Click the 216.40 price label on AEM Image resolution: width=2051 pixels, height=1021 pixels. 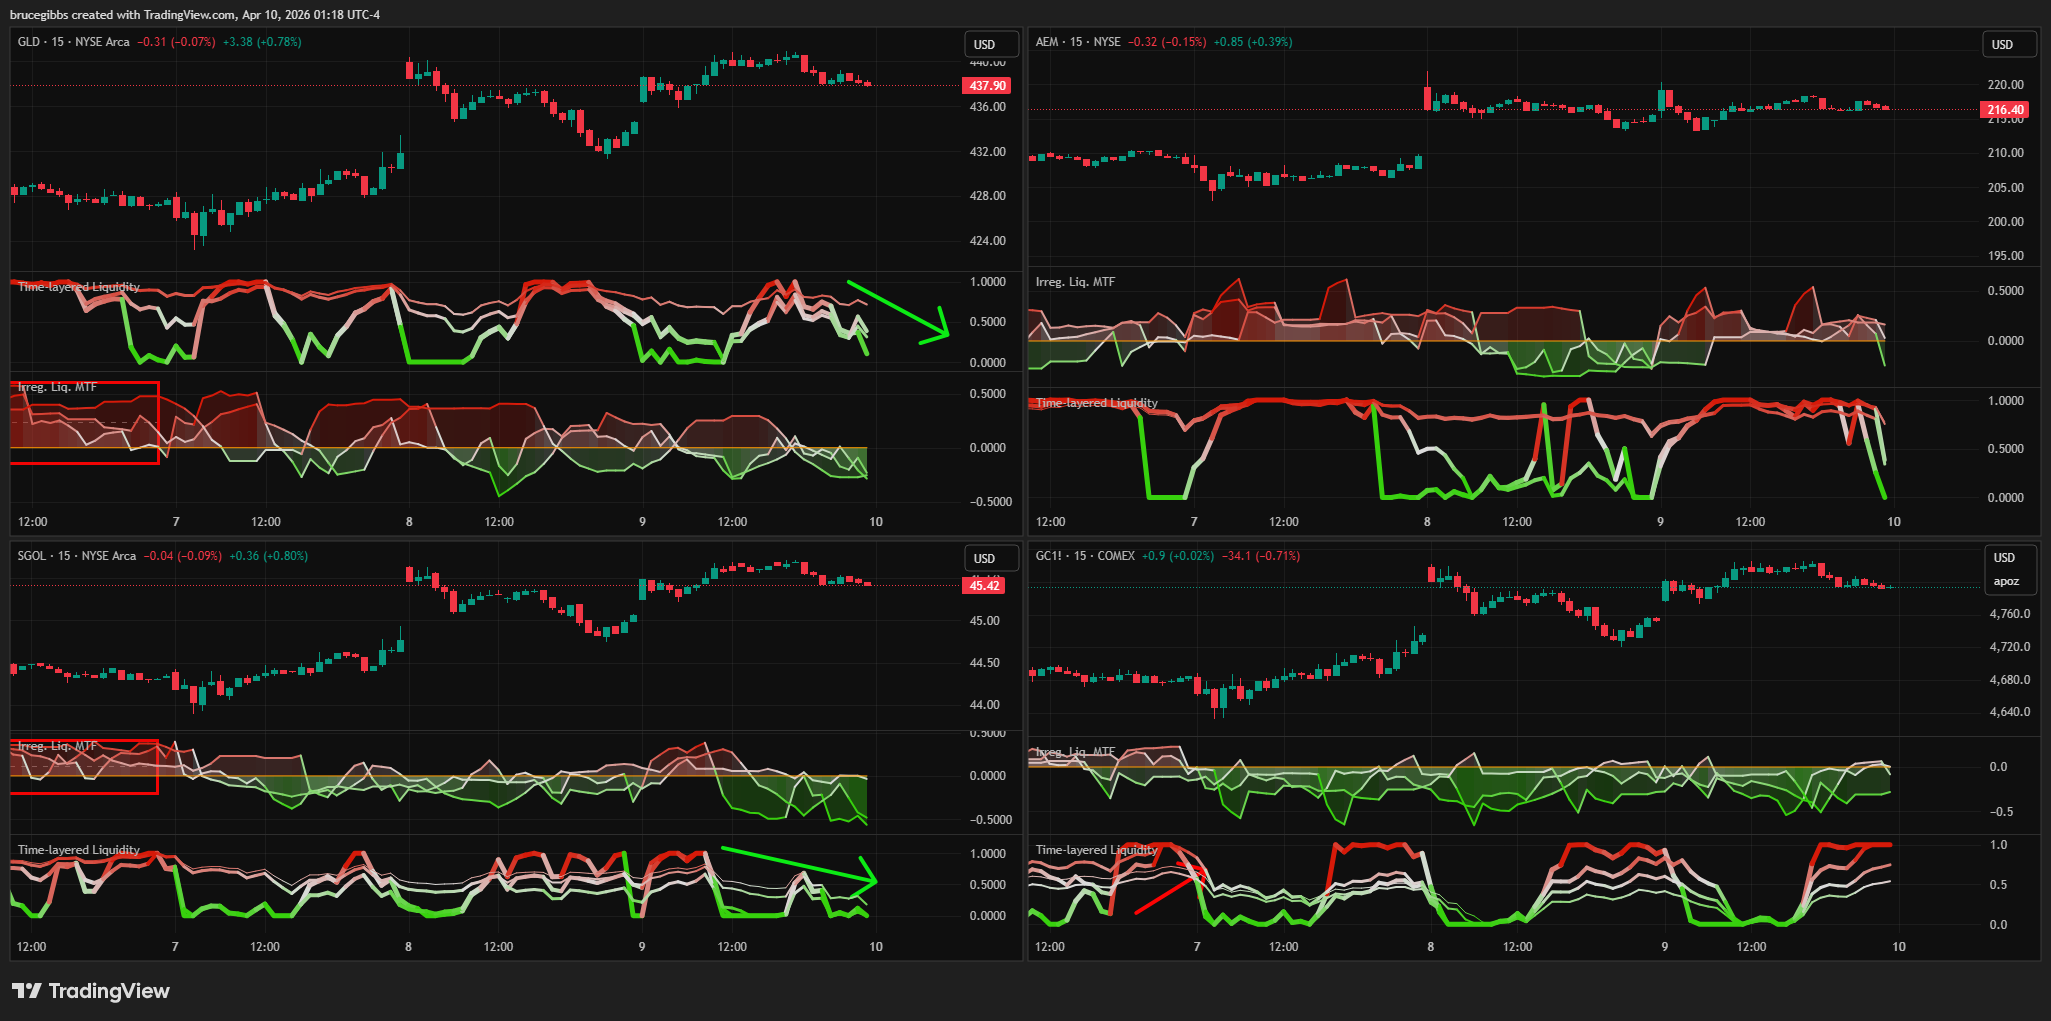pyautogui.click(x=2004, y=110)
